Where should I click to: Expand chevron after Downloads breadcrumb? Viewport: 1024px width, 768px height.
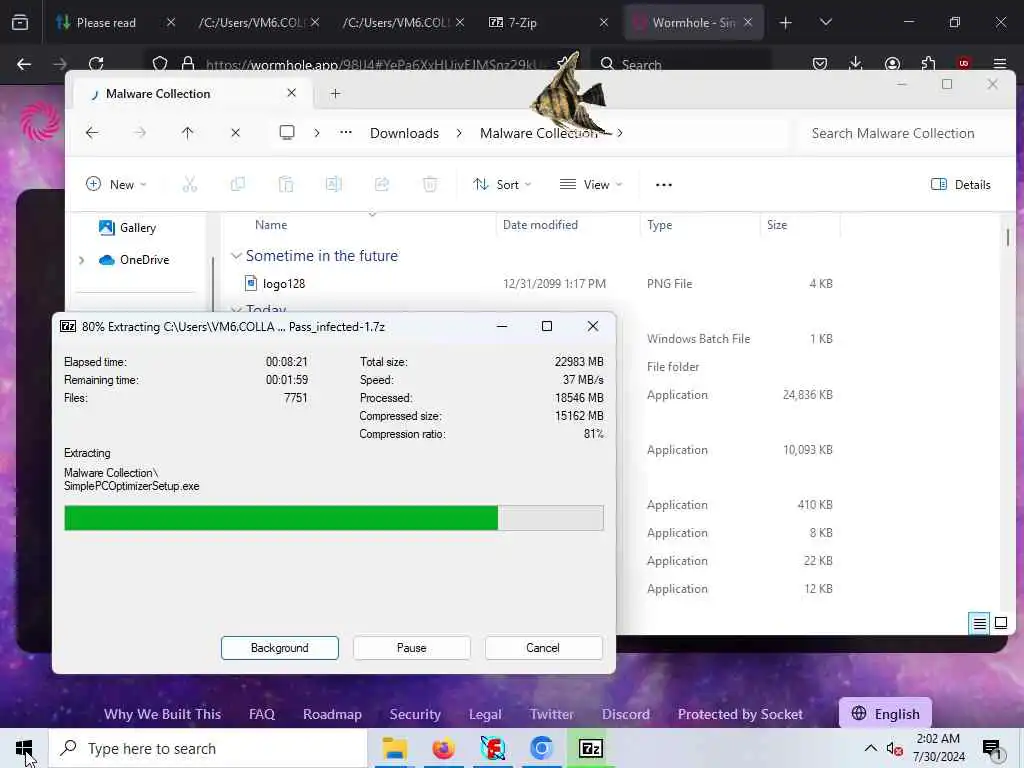[x=459, y=133]
